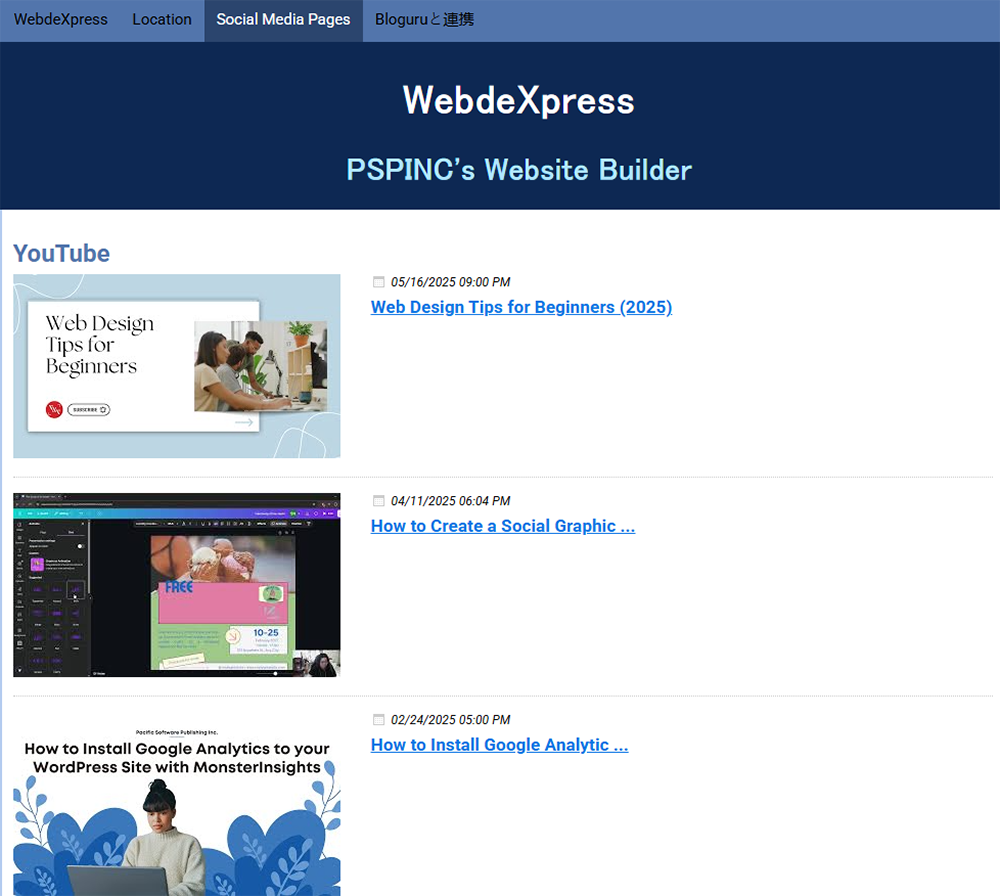This screenshot has width=1000, height=896.
Task: Click the Web Design Tips for Beginners thumbnail
Action: click(x=177, y=366)
